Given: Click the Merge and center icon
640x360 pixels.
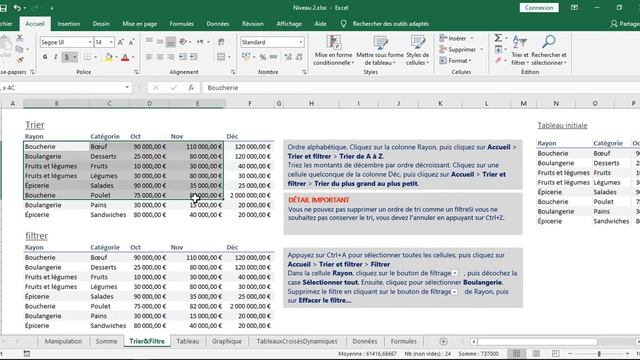Looking at the screenshot, I should coord(221,57).
